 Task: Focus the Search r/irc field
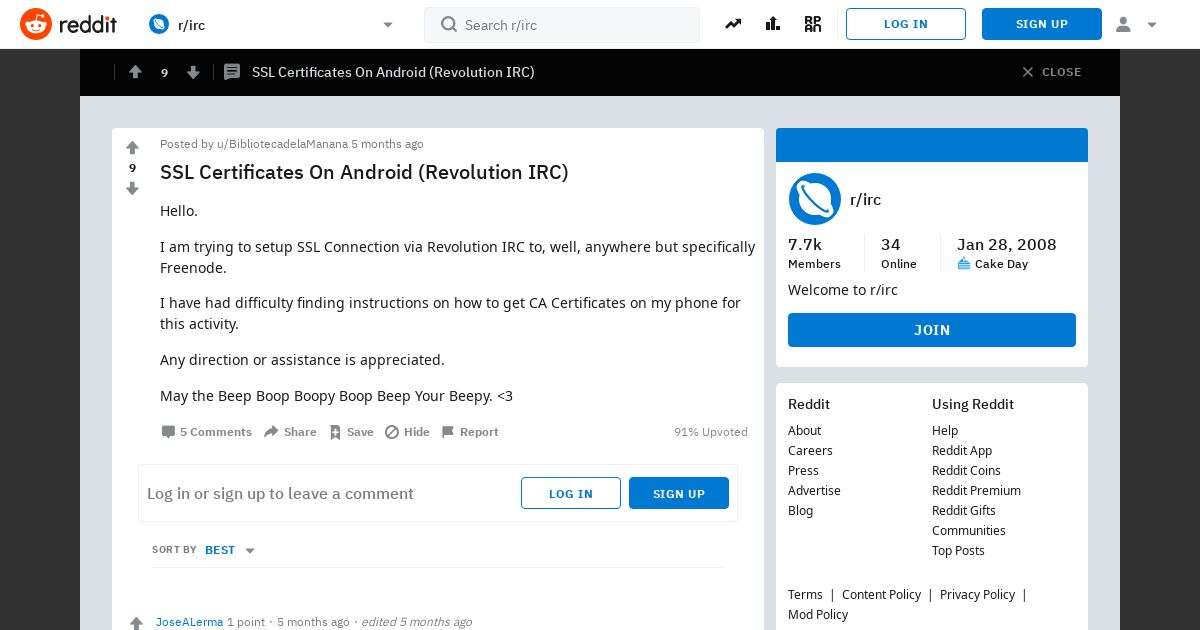click(562, 25)
